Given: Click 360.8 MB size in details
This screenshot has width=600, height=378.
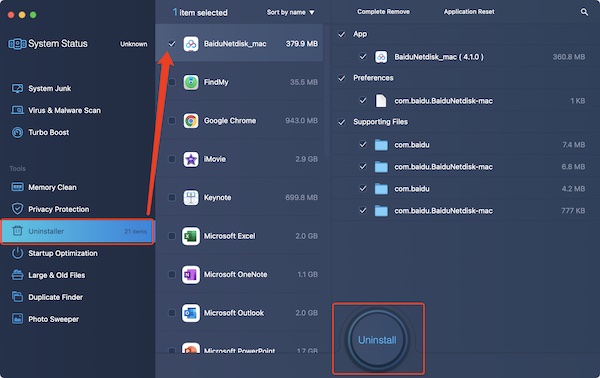Looking at the screenshot, I should (x=569, y=57).
